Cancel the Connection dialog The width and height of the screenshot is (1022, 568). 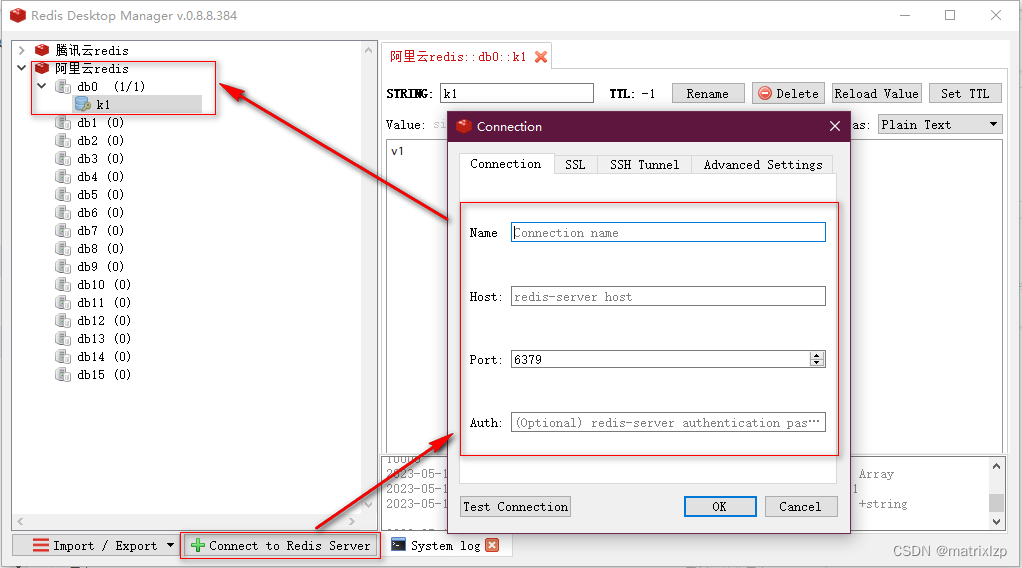pos(800,507)
